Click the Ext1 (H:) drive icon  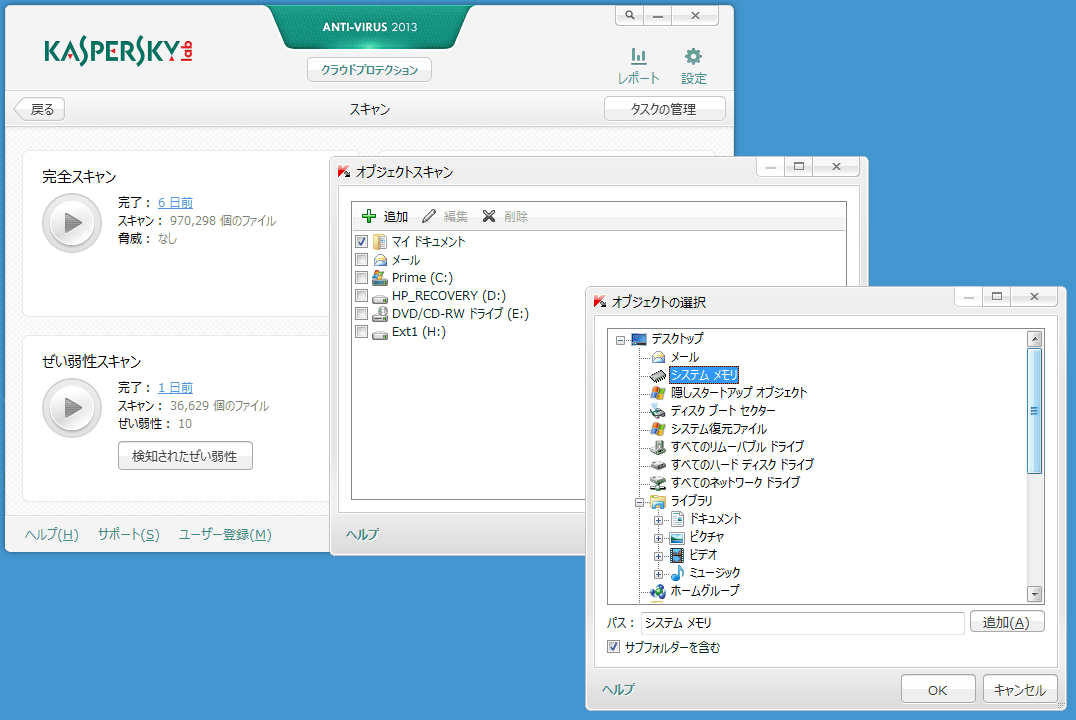(379, 333)
